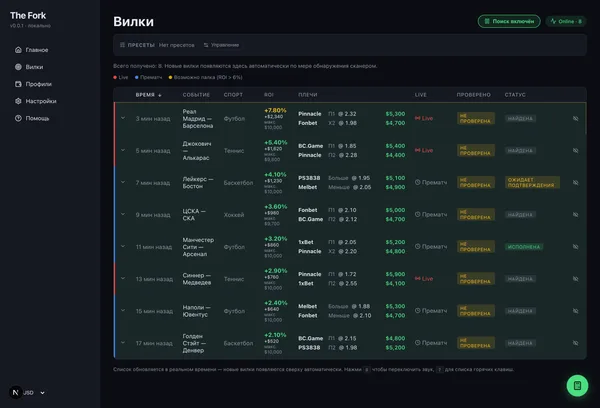The height and width of the screenshot is (408, 600).
Task: Click НАЙДЕНА status in Джокович — Алькарас row
Action: pos(520,150)
